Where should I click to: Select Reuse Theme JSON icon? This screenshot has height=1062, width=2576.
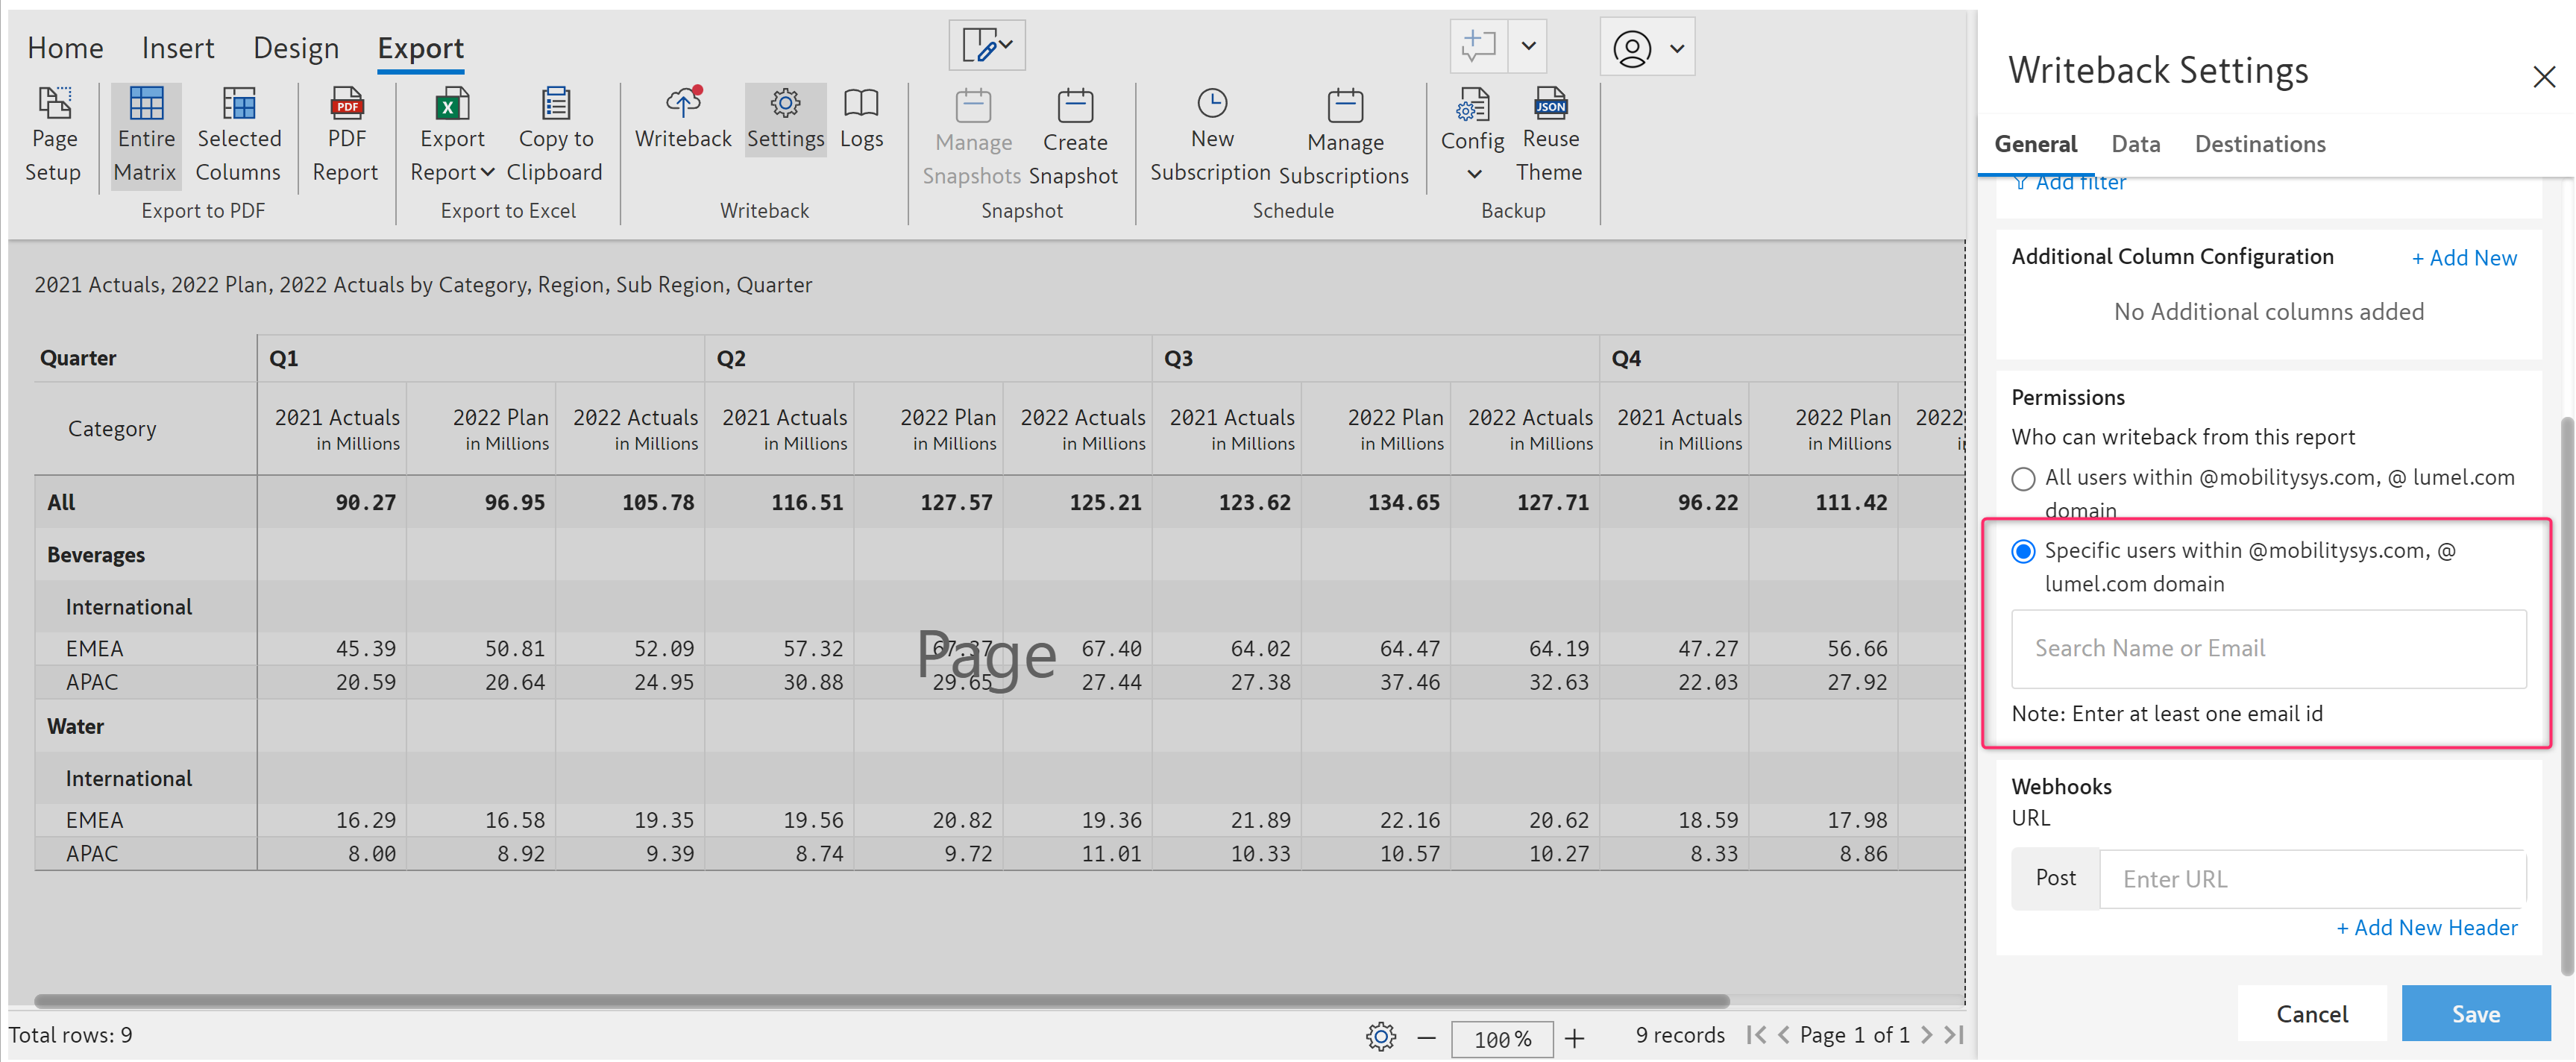coord(1549,103)
